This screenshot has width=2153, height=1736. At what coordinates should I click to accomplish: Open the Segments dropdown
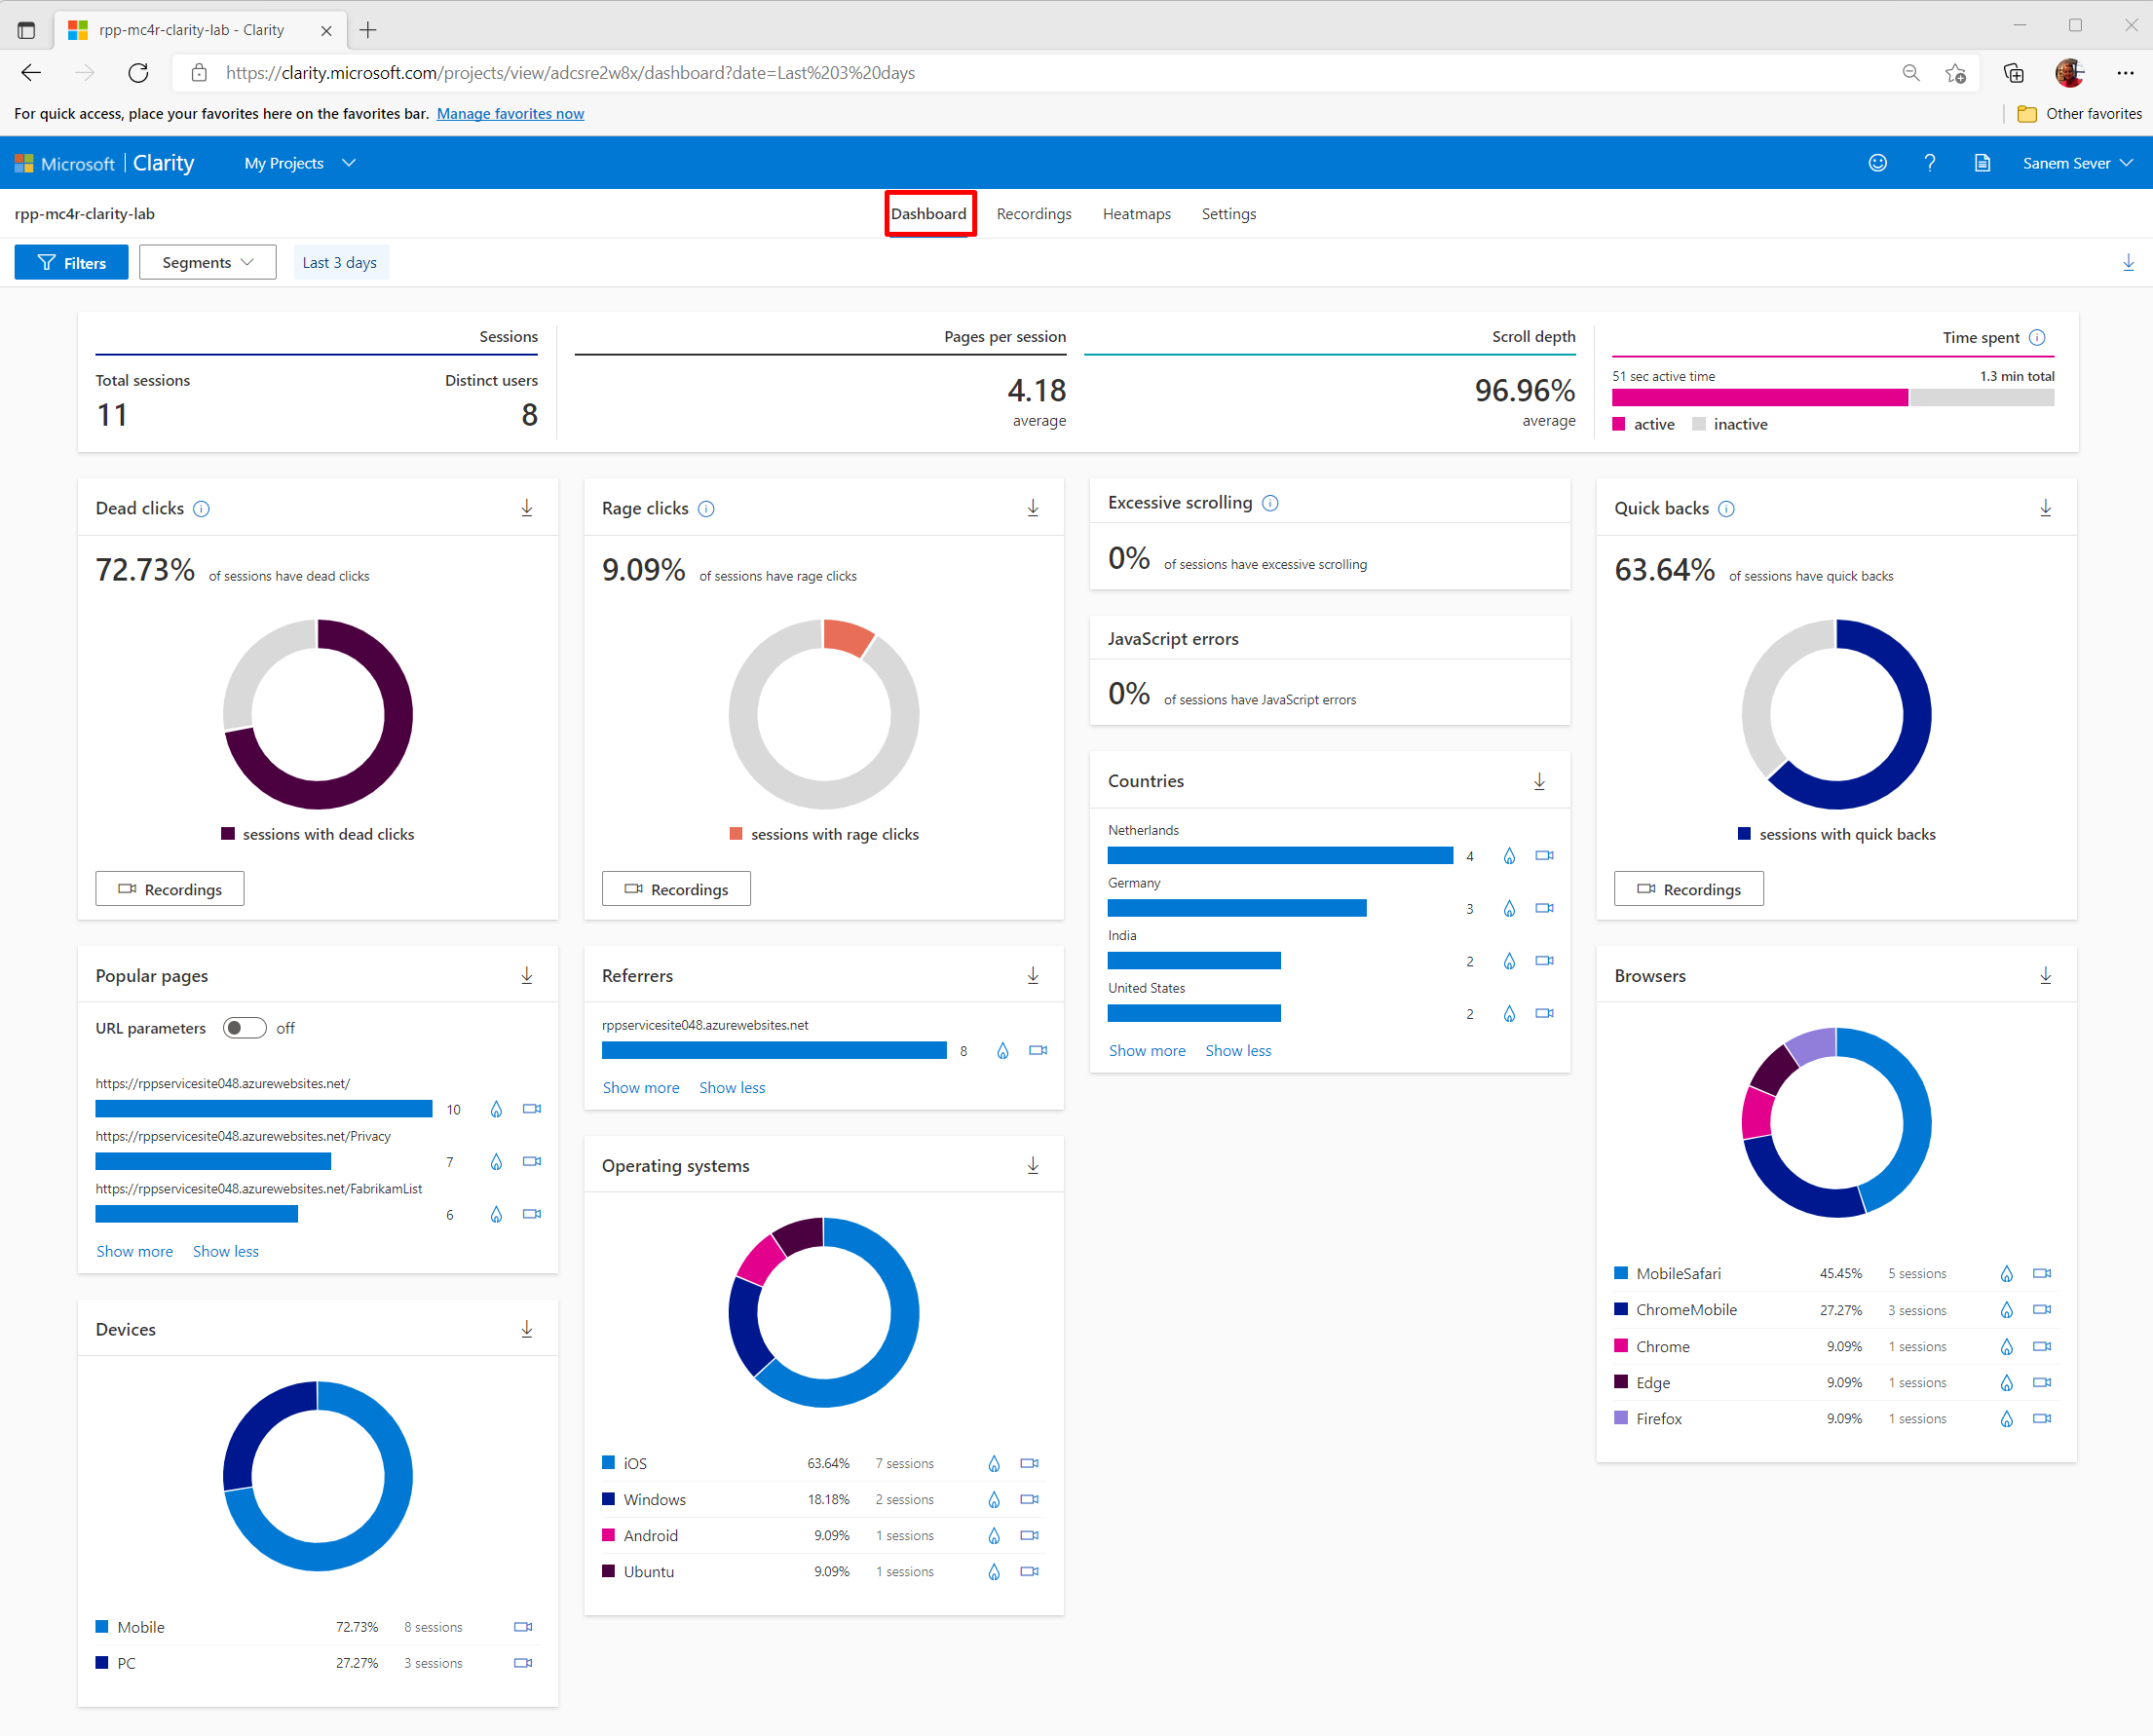pyautogui.click(x=207, y=262)
